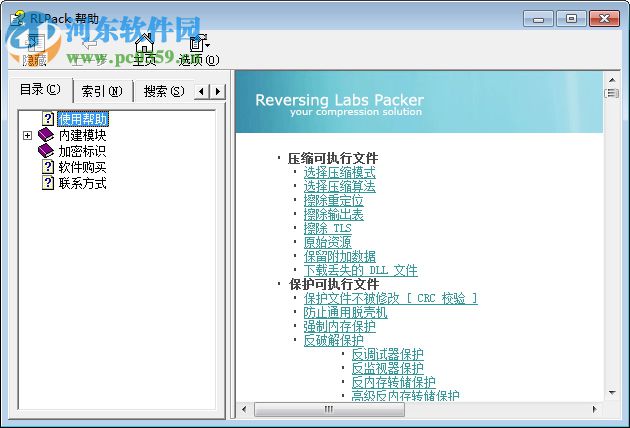Screen dimensions: 630x428
Task: Select 内建模块 in the contents tree
Action: point(82,135)
